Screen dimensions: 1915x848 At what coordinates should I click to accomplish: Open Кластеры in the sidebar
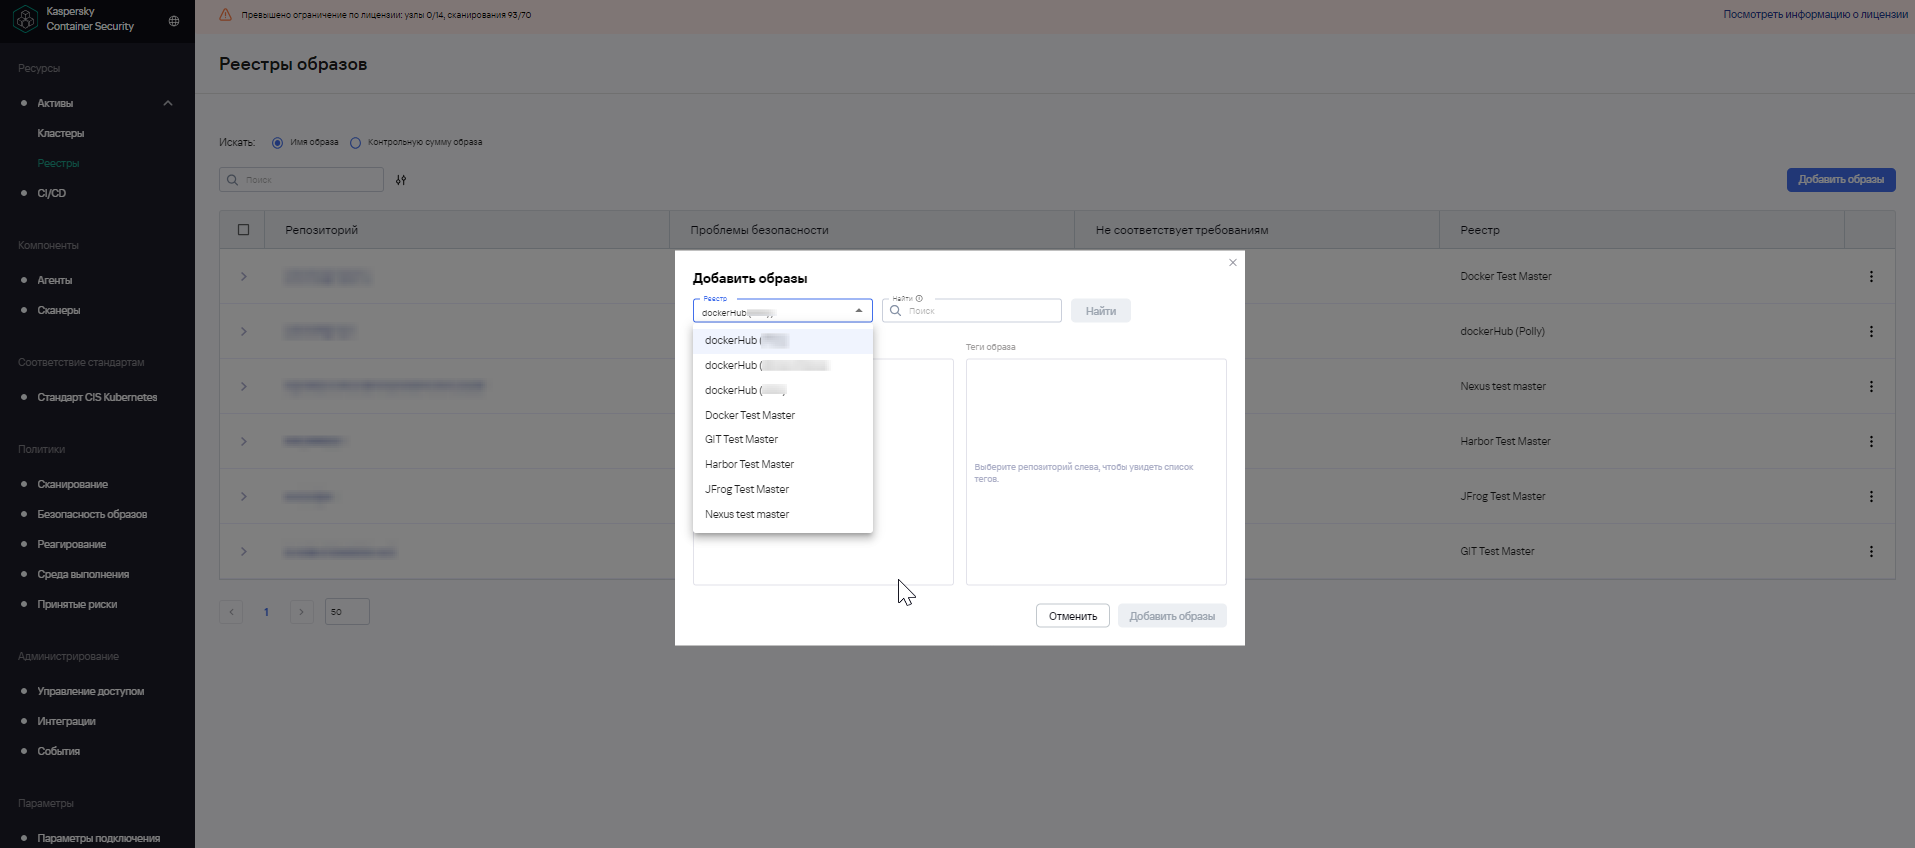point(61,133)
